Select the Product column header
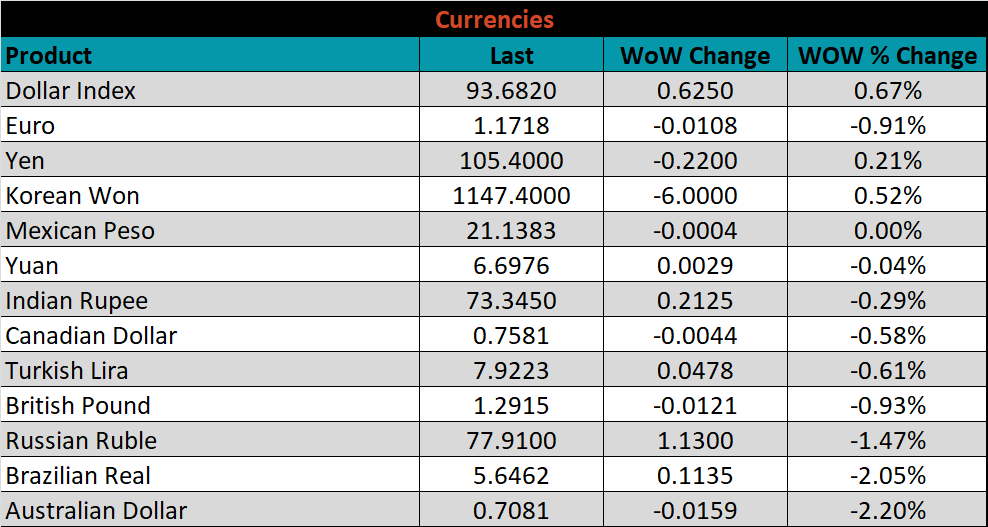Viewport: 988px width, 527px height. pyautogui.click(x=49, y=56)
